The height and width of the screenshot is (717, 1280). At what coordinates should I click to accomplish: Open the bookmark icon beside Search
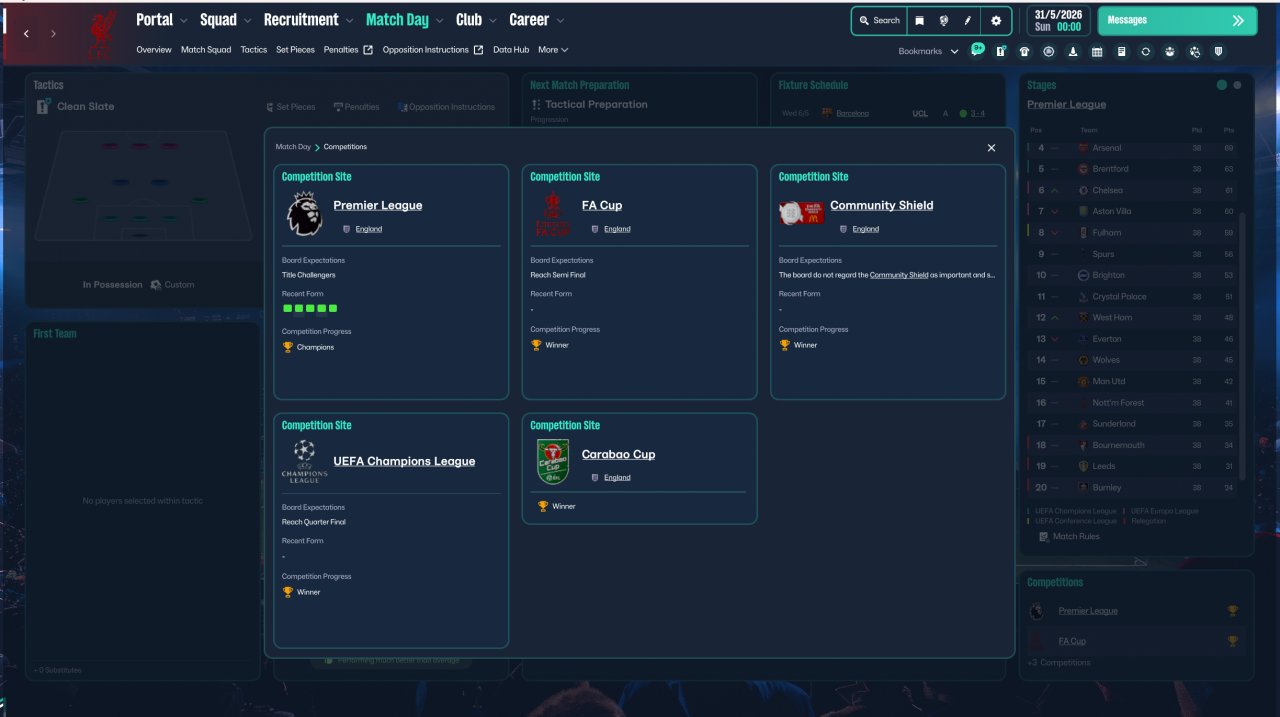[919, 20]
